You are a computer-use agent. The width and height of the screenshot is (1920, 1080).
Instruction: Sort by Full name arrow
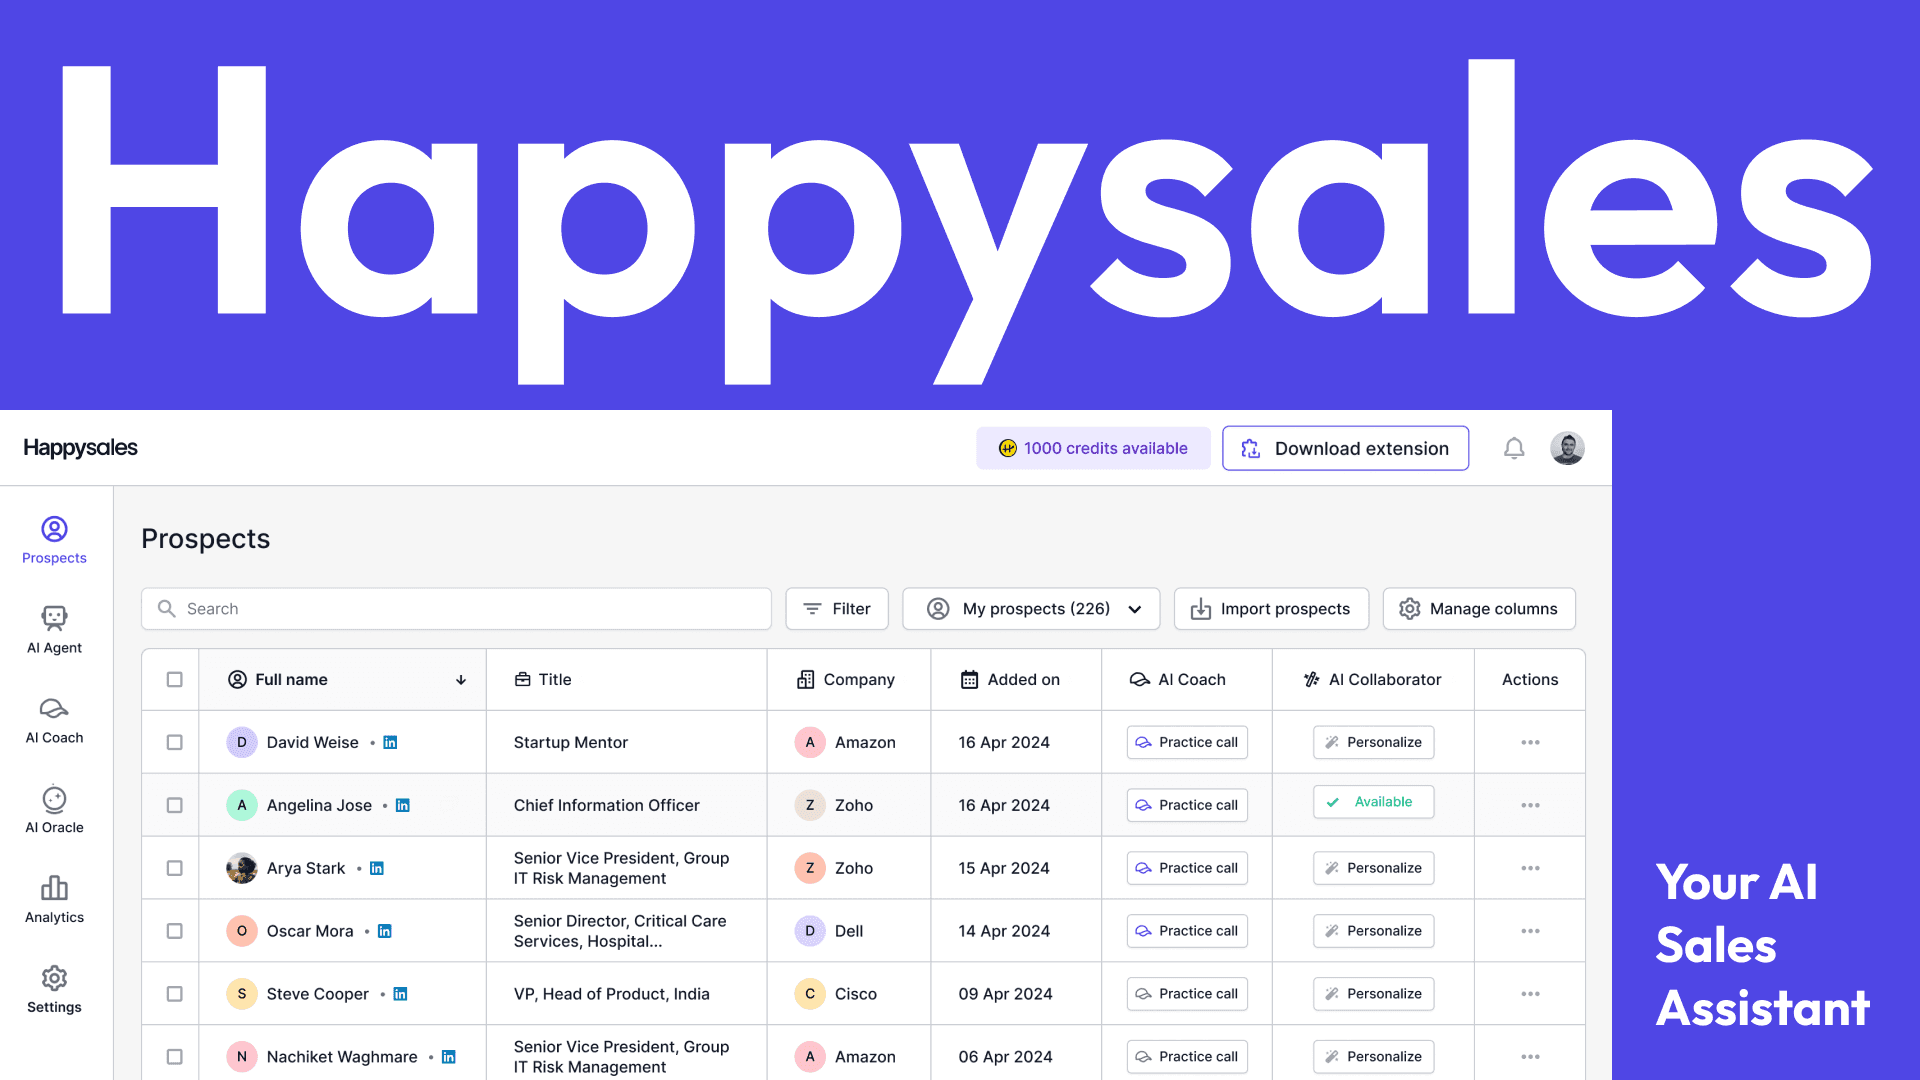[461, 680]
